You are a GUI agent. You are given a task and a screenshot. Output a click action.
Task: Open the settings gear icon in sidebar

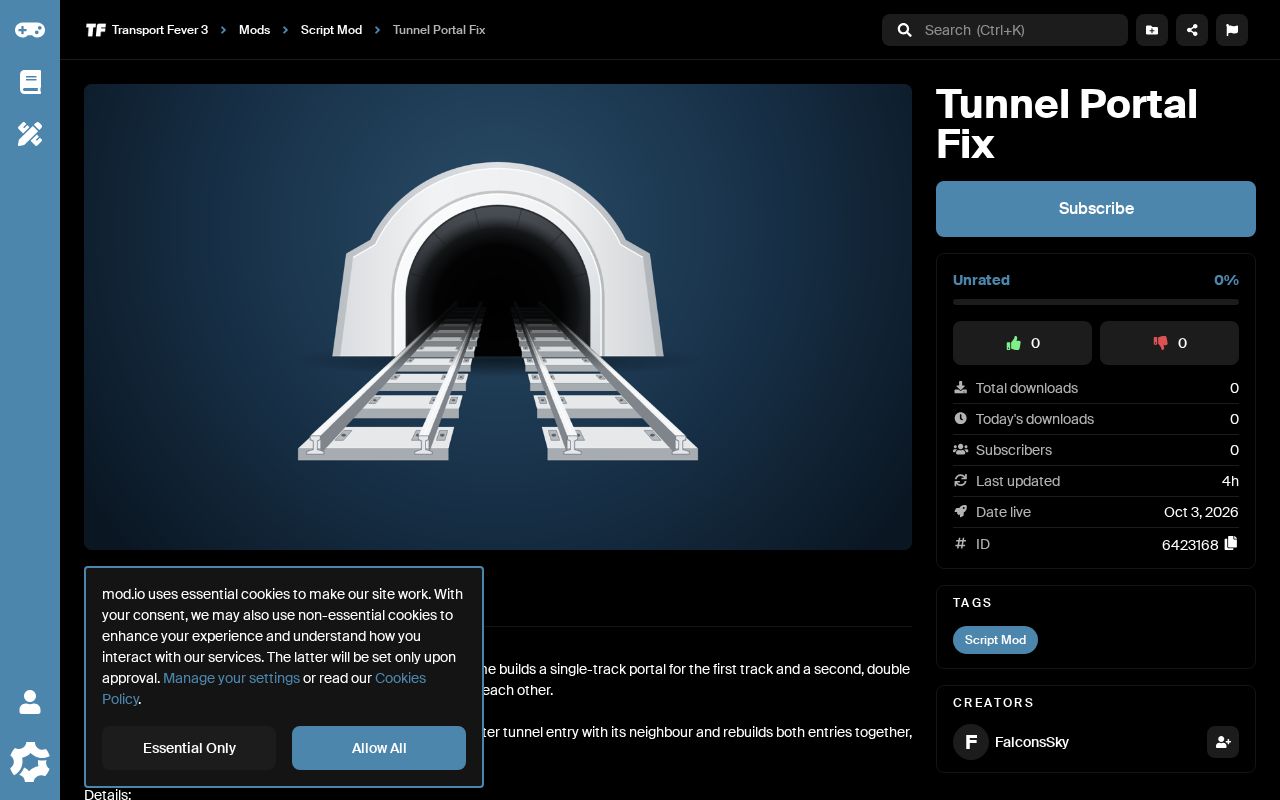coord(30,762)
